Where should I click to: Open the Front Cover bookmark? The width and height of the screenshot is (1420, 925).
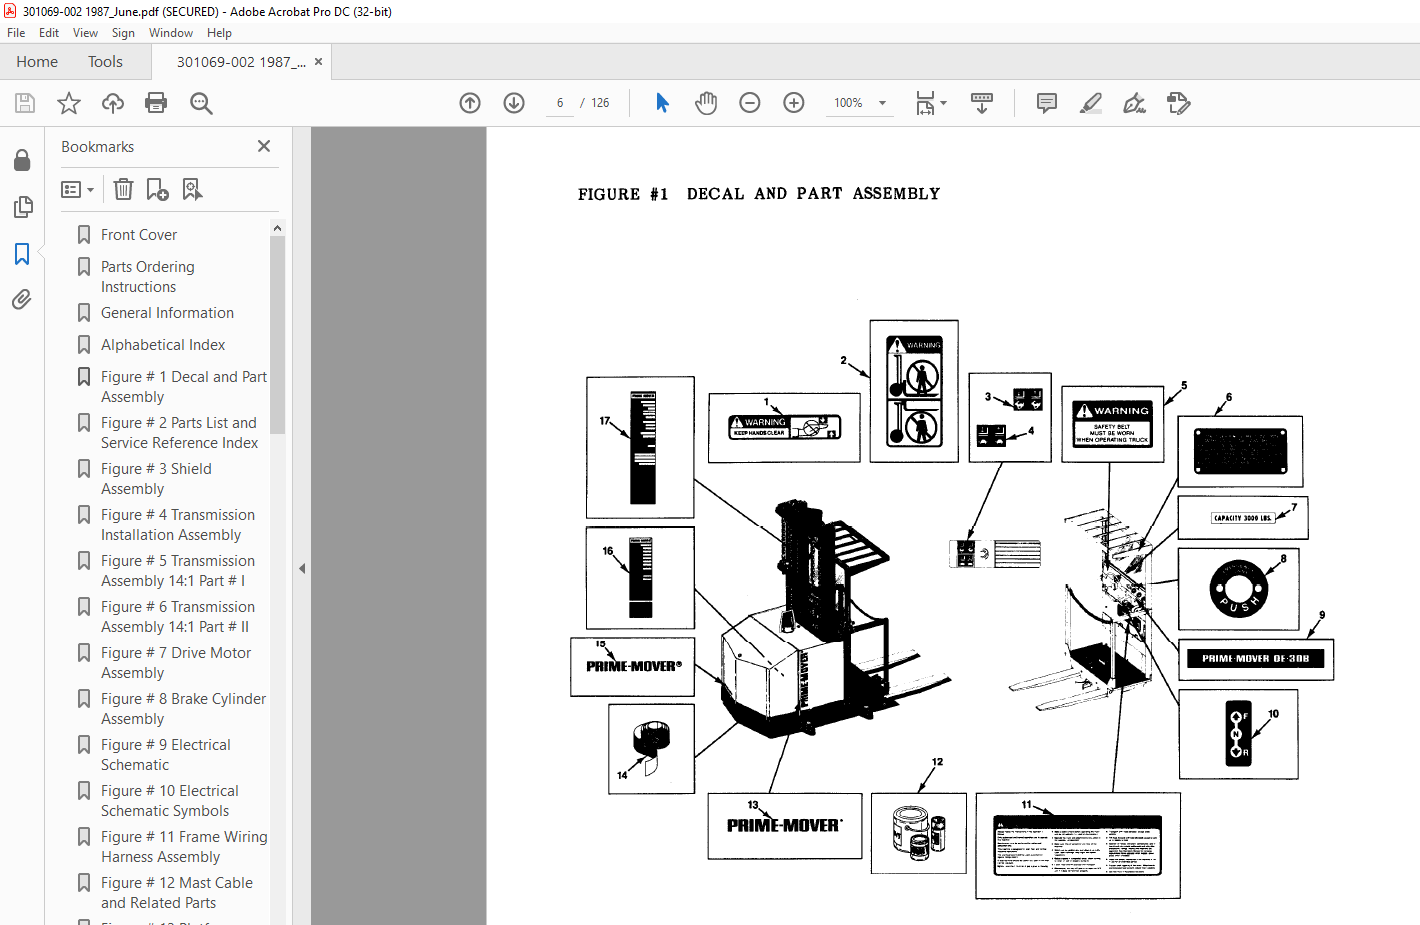[139, 235]
